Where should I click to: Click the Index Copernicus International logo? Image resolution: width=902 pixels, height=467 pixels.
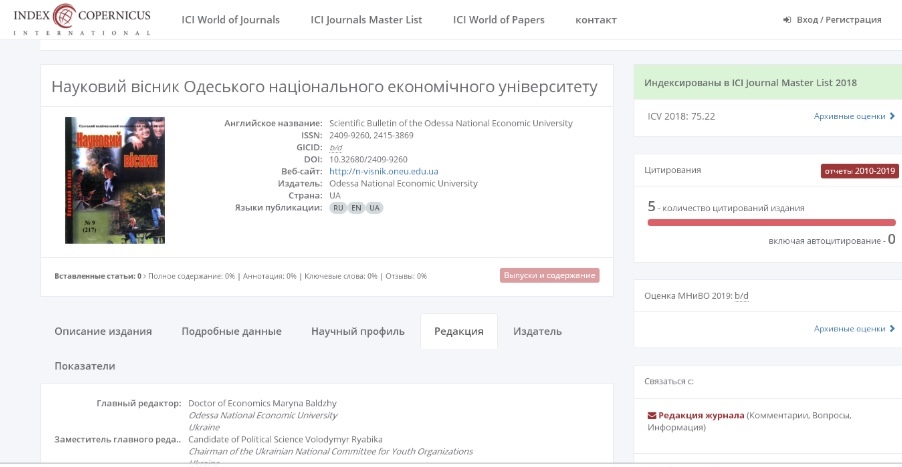pyautogui.click(x=81, y=20)
